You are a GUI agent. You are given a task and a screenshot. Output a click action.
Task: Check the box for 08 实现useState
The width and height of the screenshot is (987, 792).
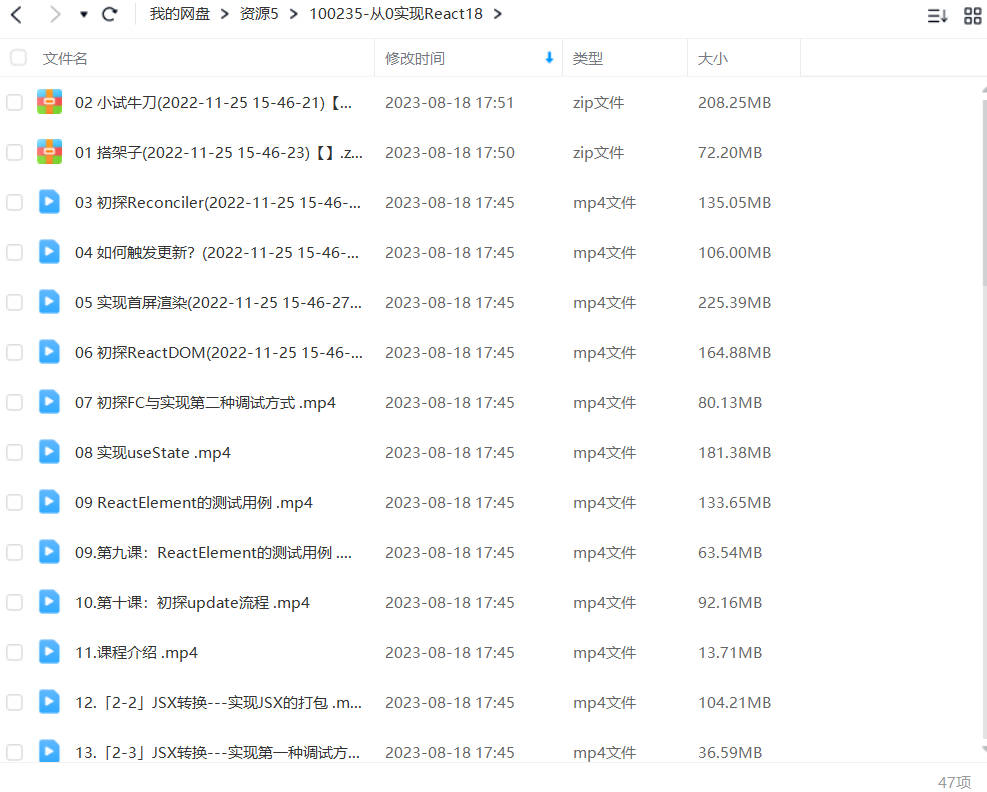click(x=14, y=452)
